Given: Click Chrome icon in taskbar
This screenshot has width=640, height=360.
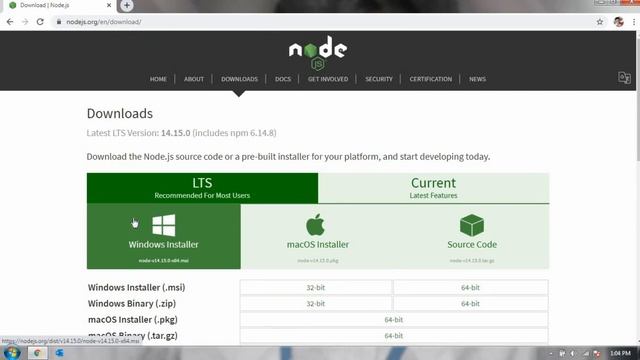Looking at the screenshot, I should pos(37,353).
